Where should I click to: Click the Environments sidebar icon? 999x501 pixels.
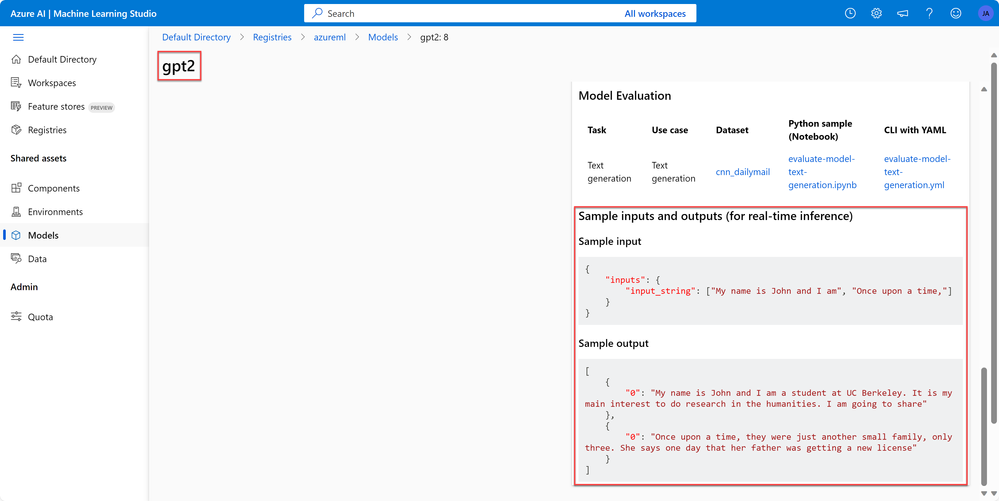pos(17,212)
